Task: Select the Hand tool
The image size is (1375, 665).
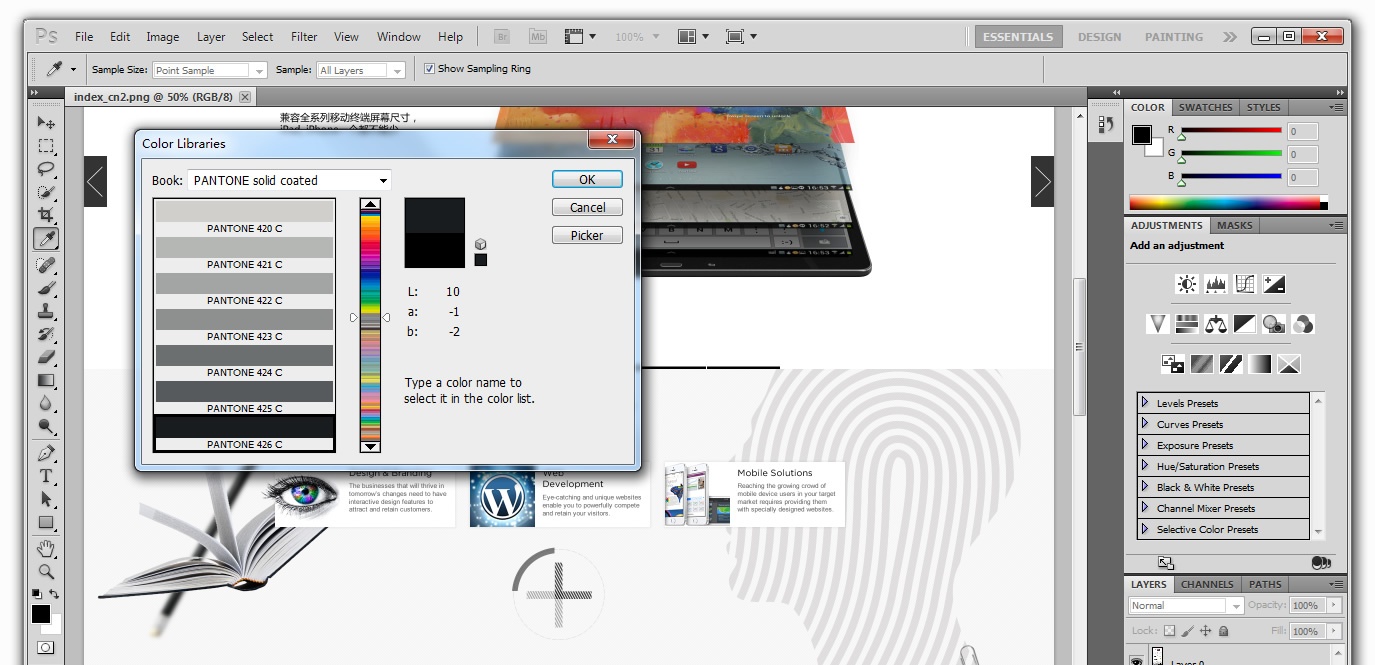Action: click(46, 549)
